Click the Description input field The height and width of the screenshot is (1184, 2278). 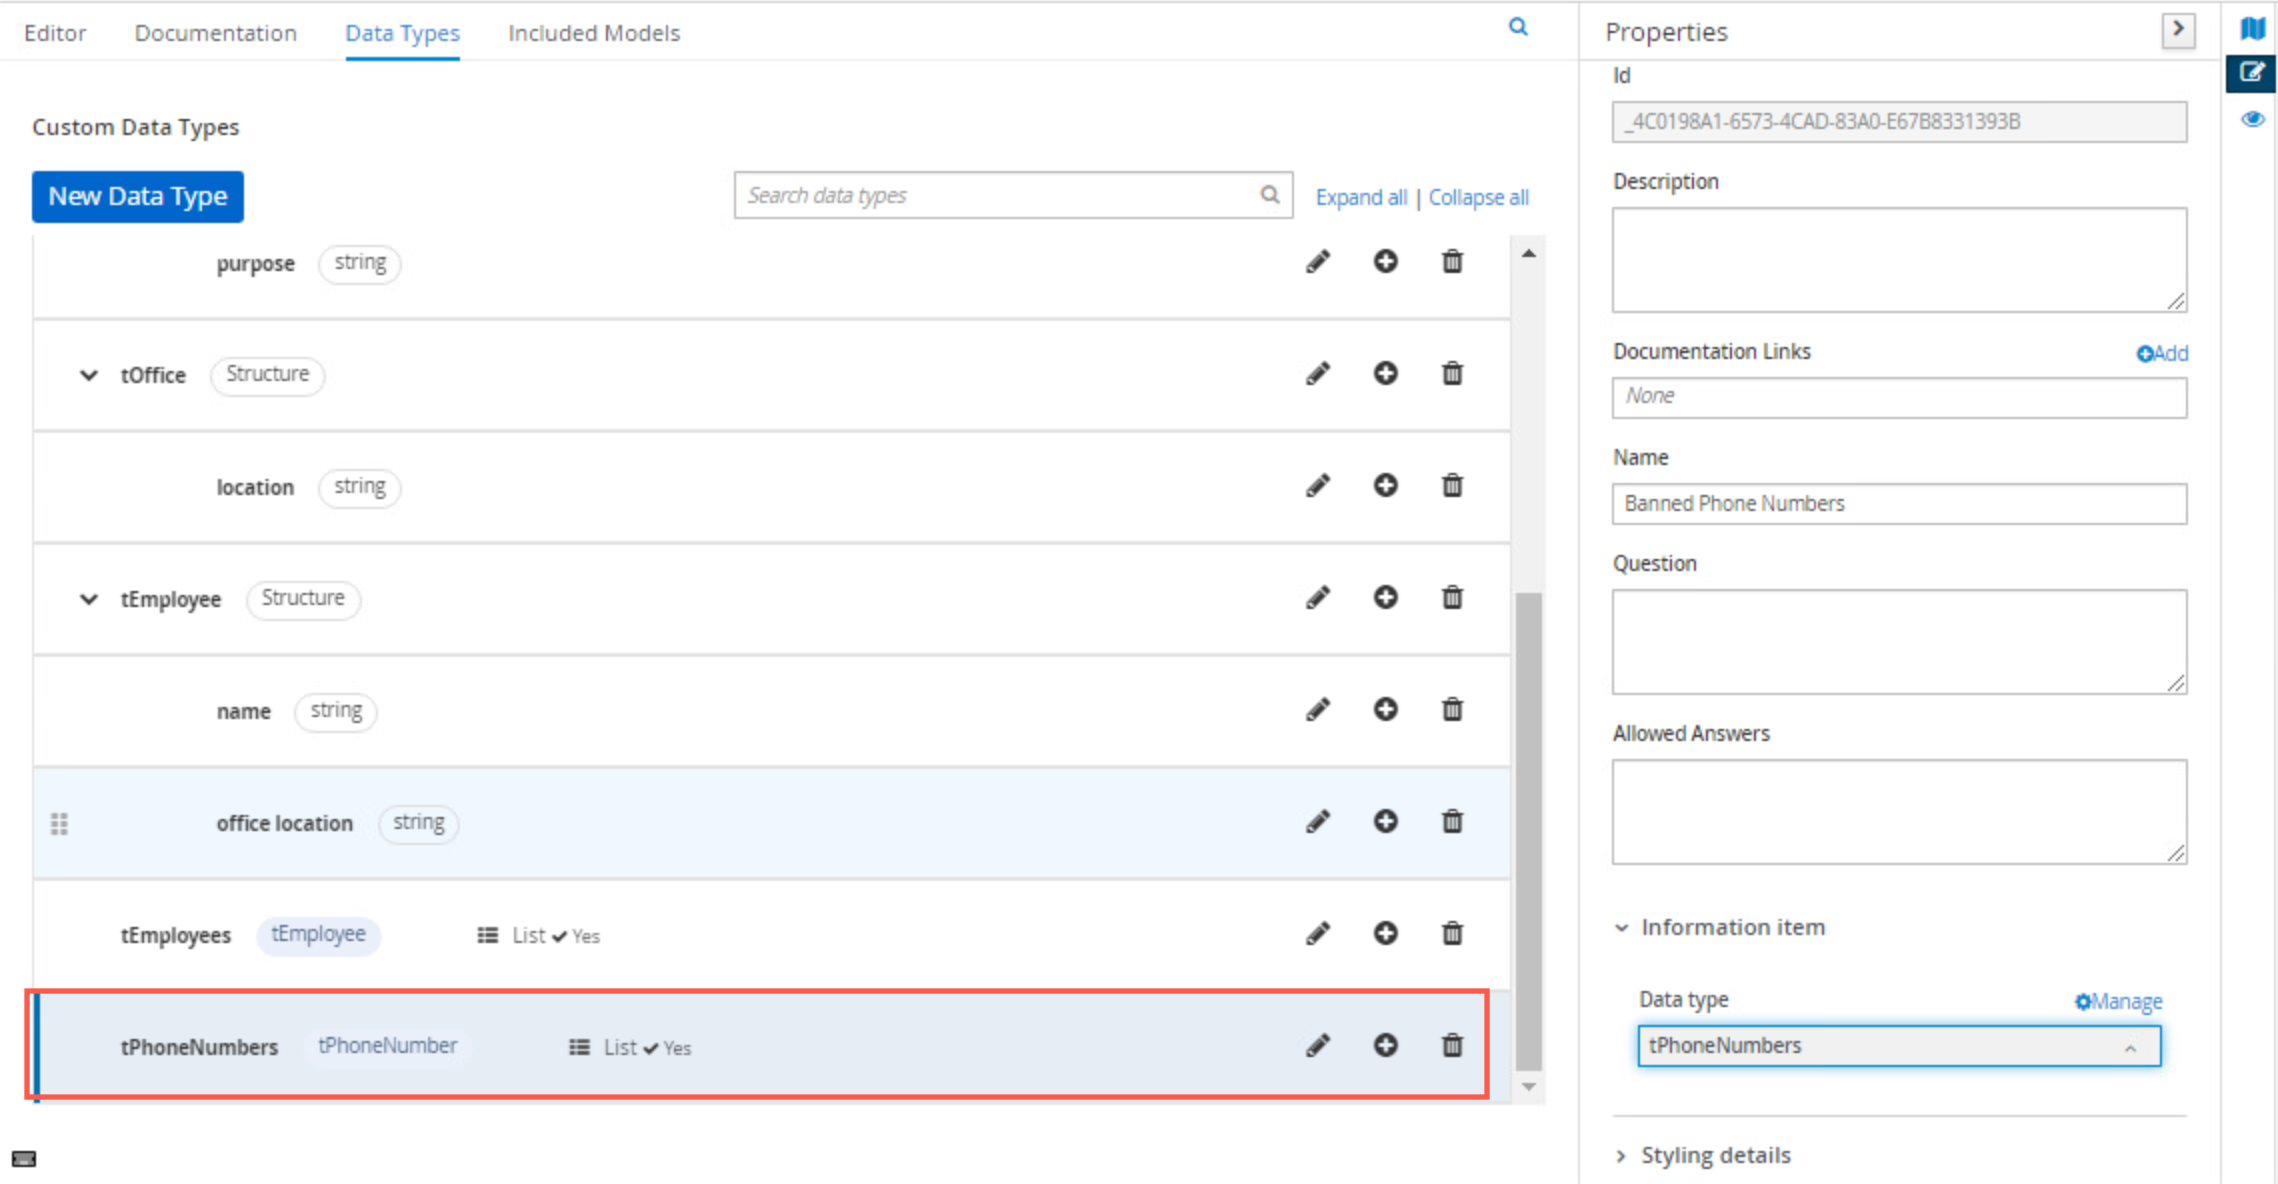(1900, 261)
